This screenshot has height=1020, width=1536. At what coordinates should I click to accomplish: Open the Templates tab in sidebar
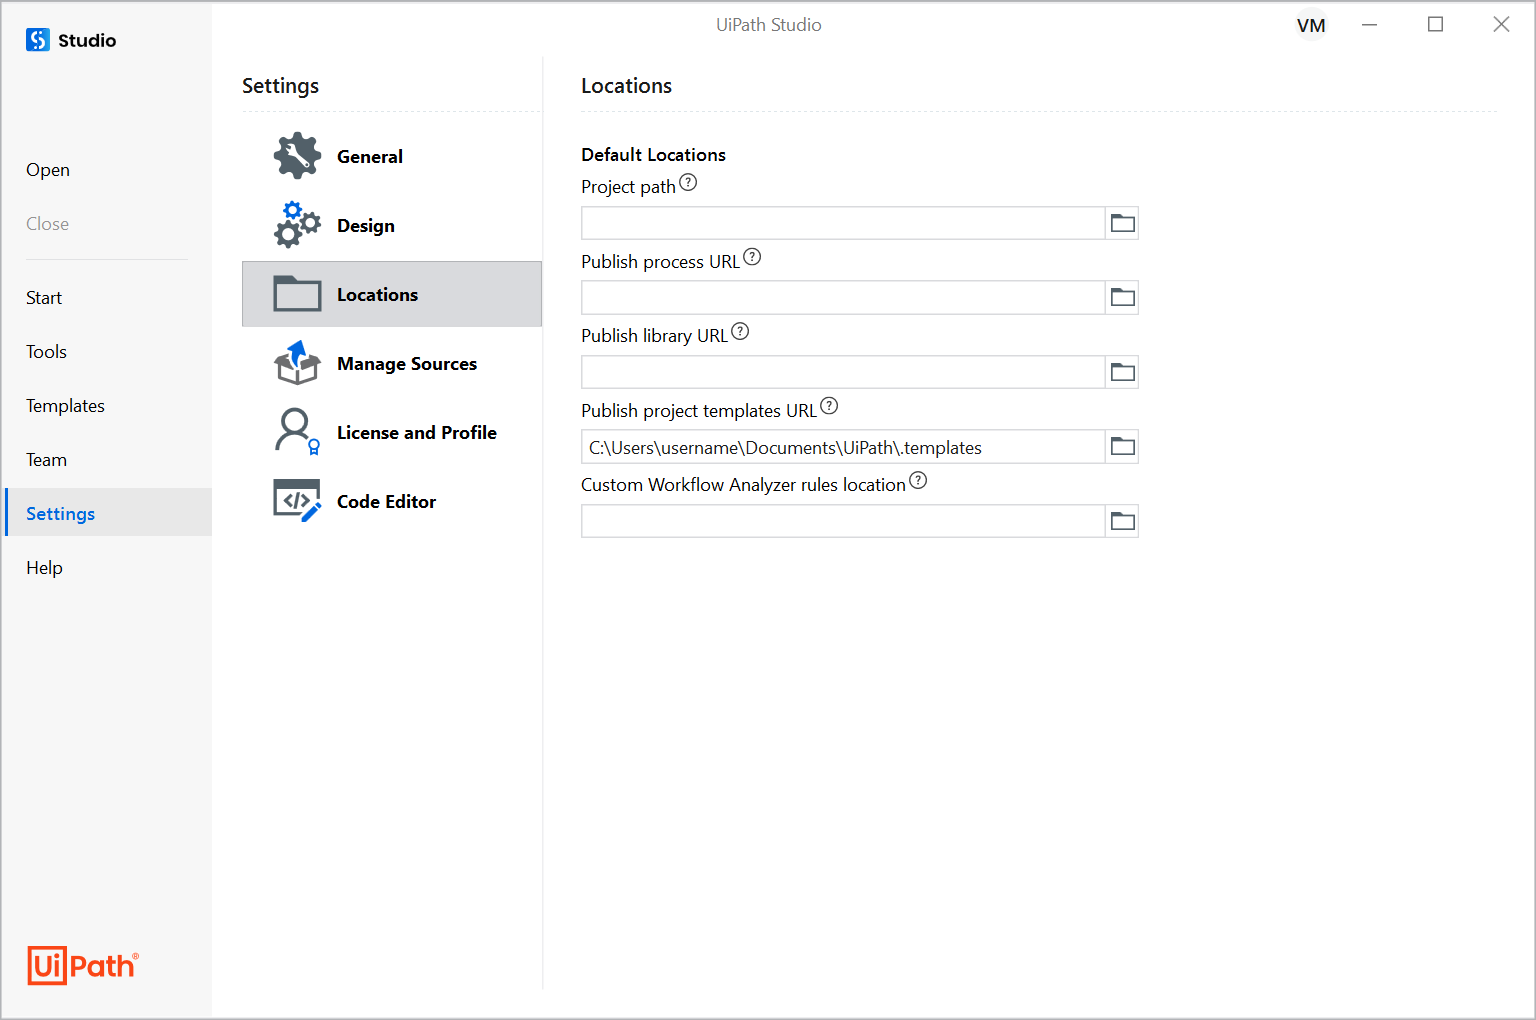coord(65,406)
